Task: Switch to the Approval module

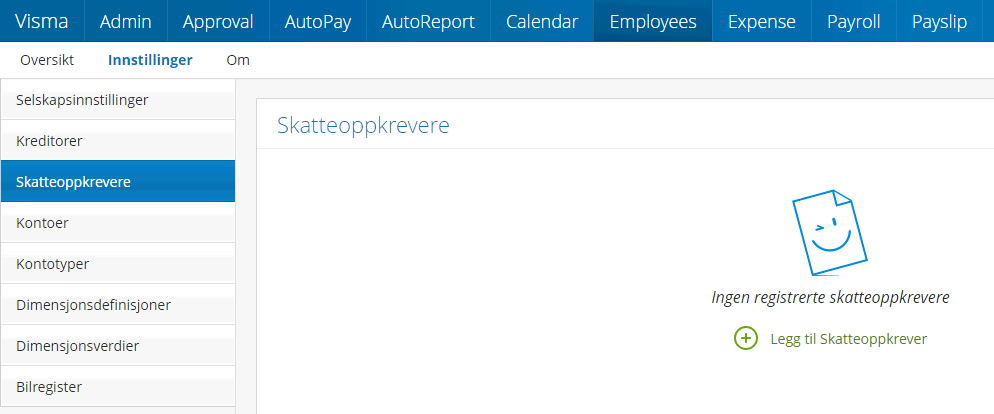Action: pyautogui.click(x=218, y=21)
